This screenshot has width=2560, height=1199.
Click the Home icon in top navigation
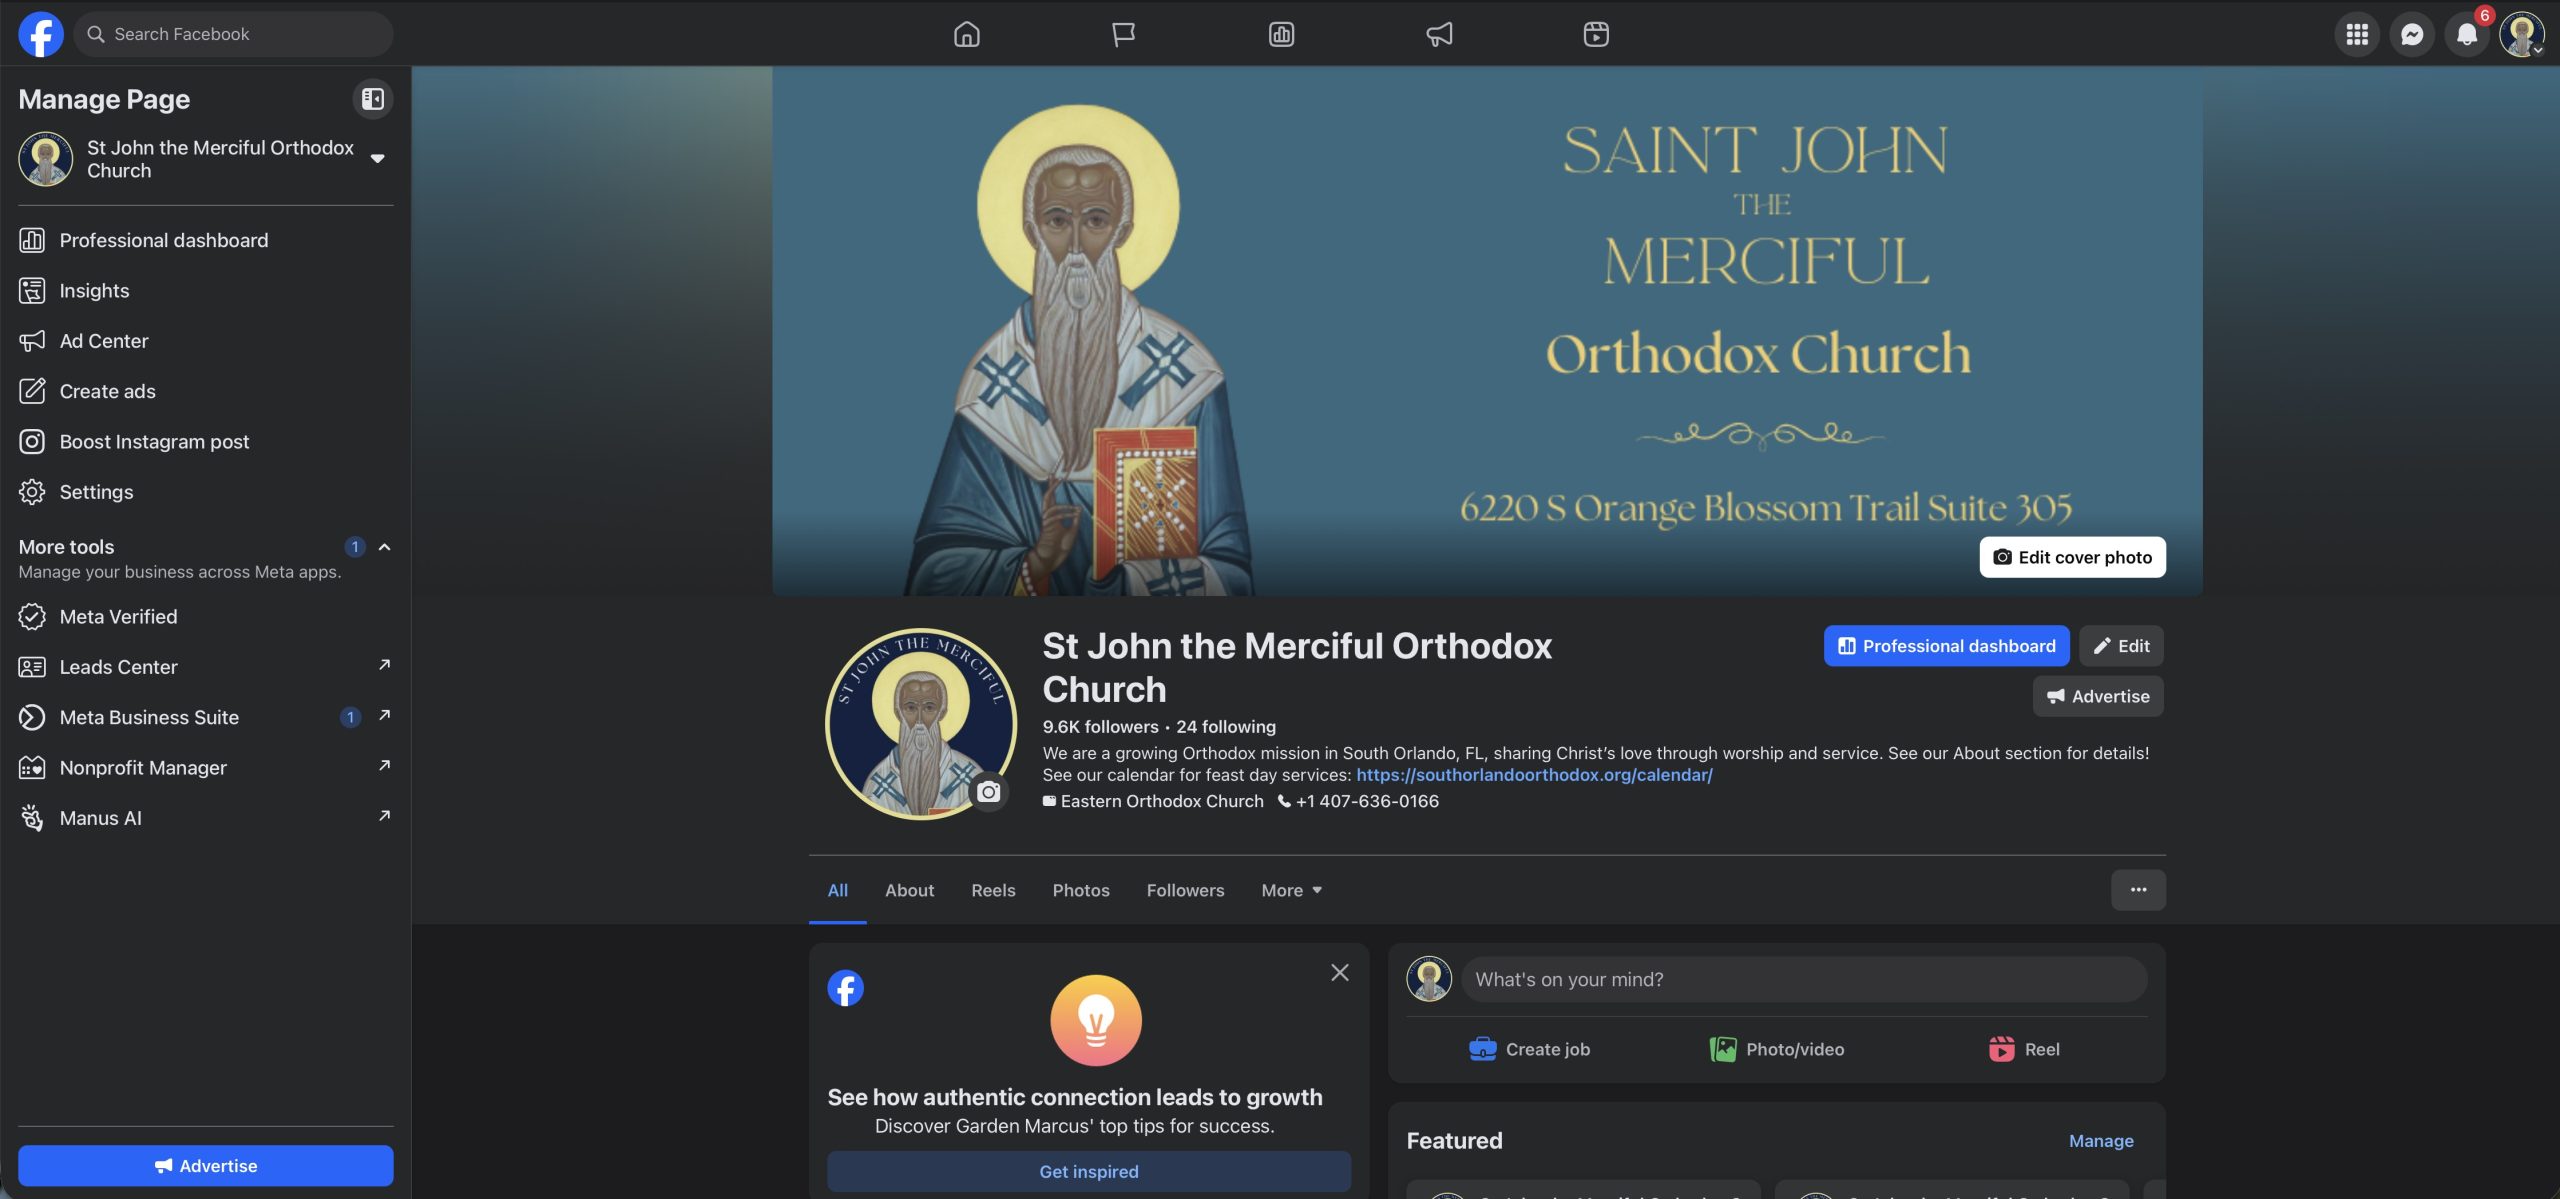click(966, 34)
